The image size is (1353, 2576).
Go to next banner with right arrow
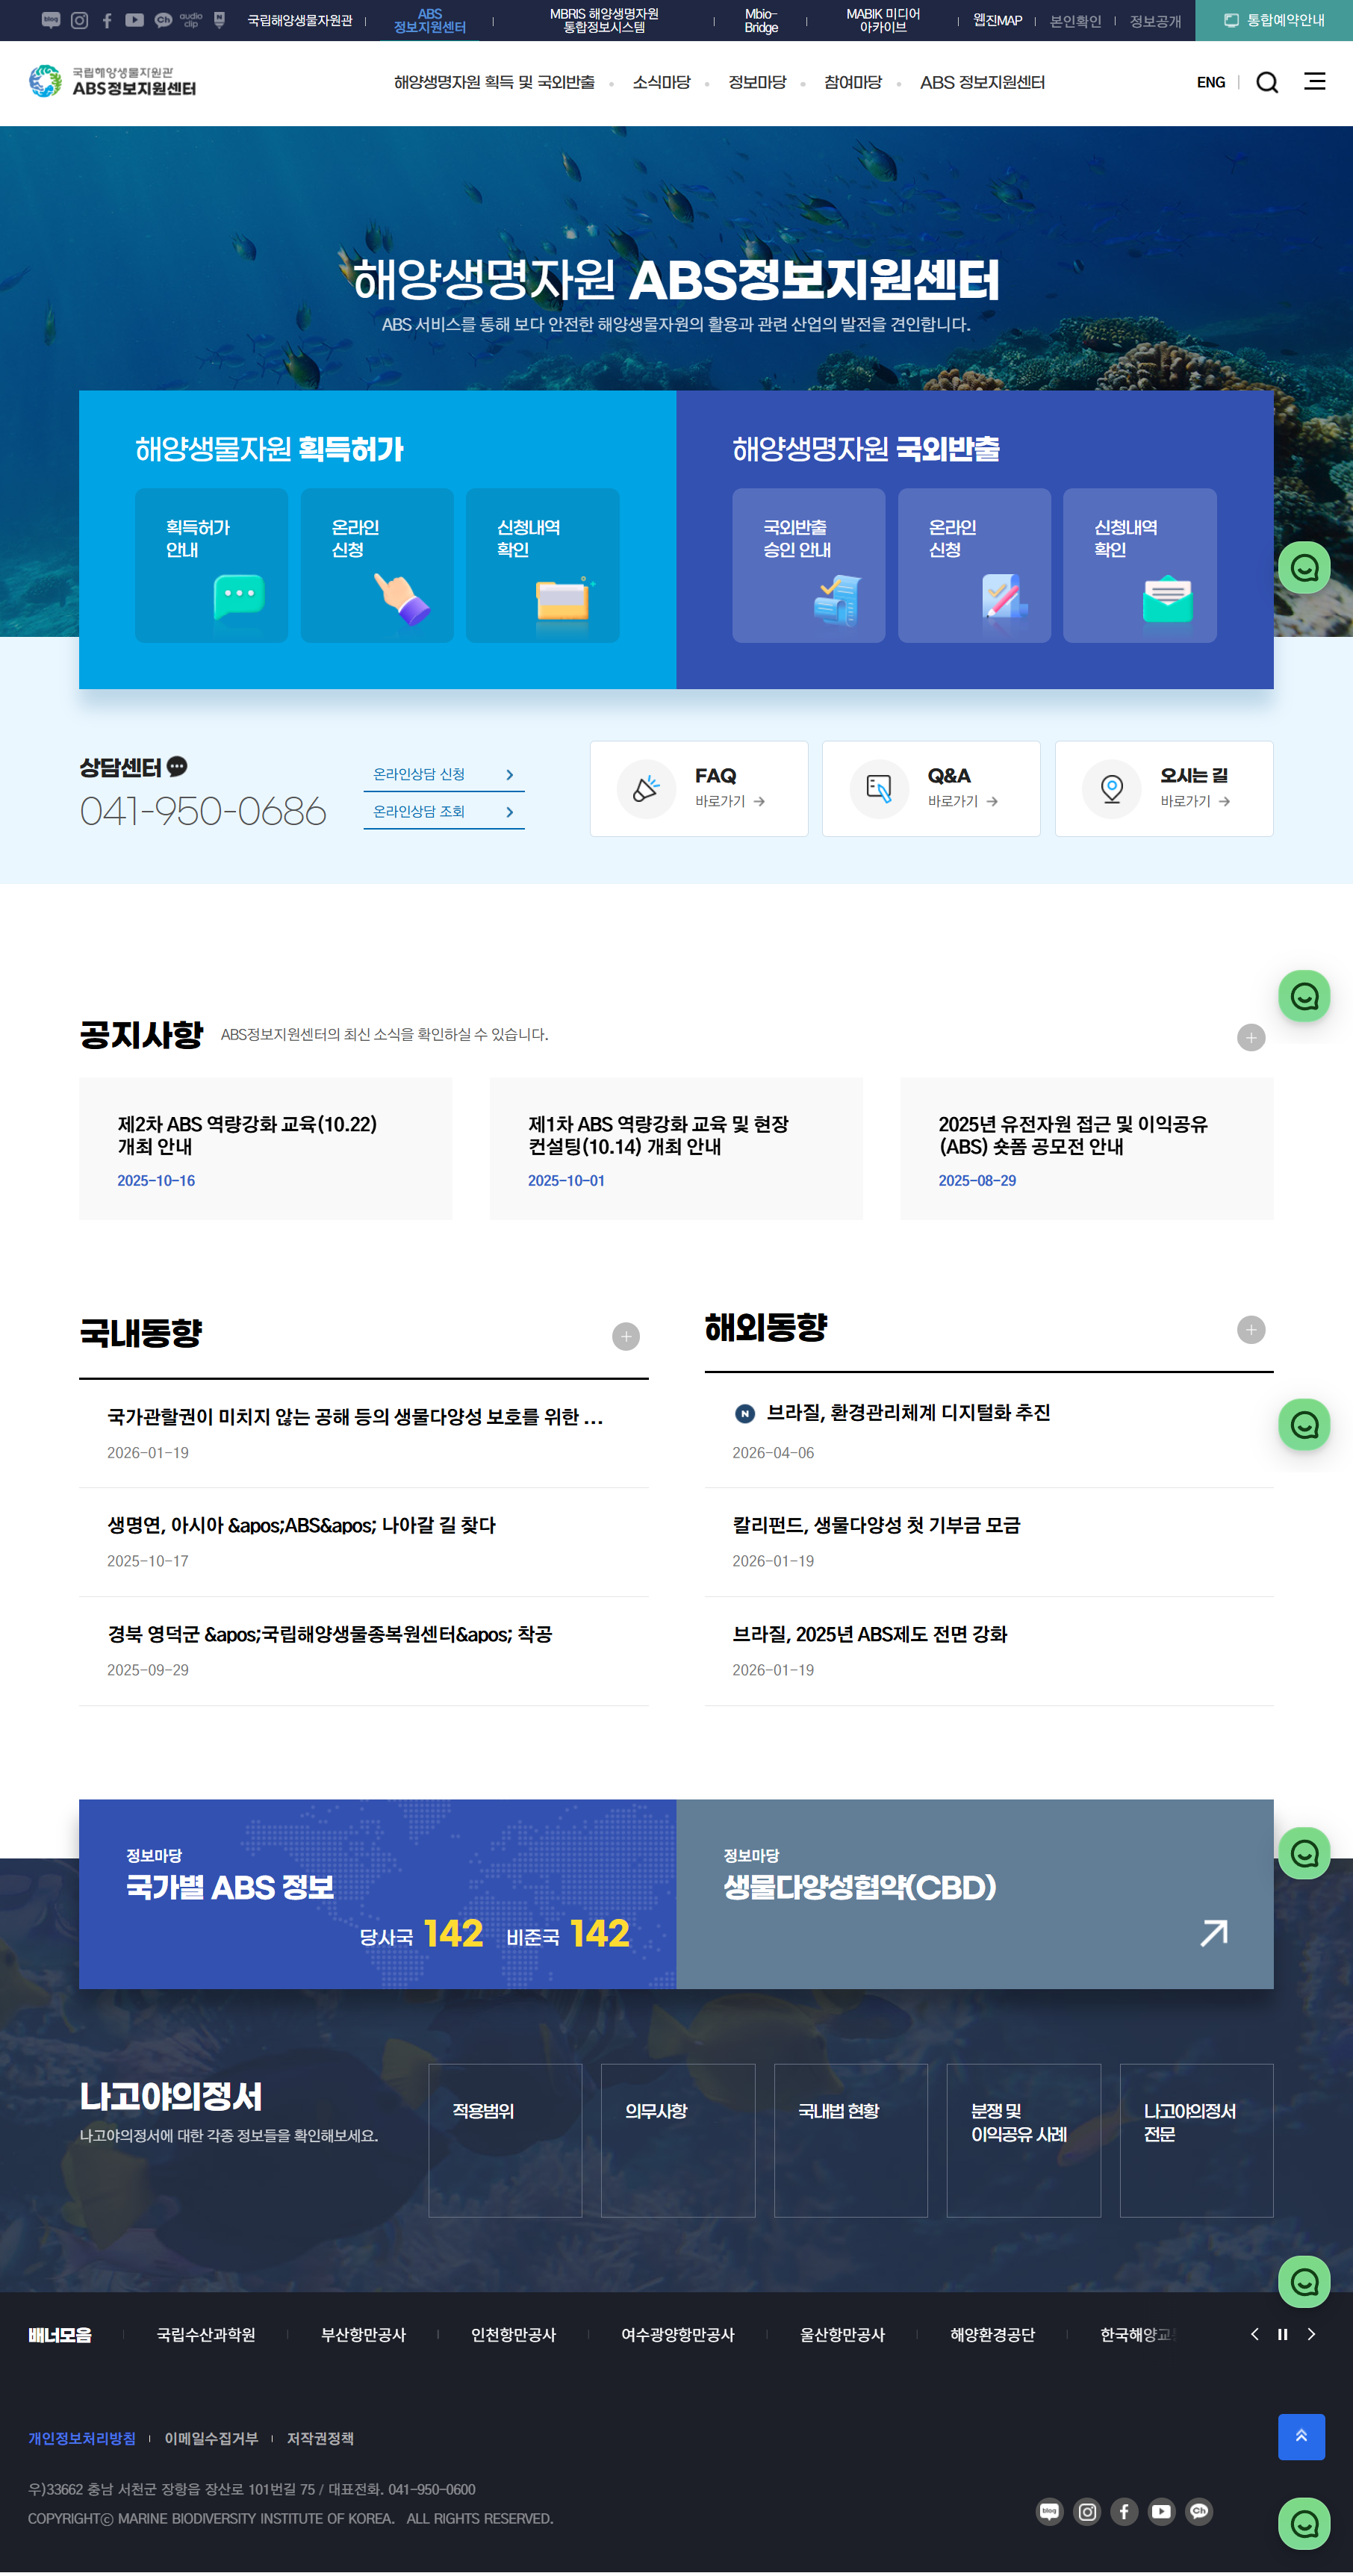(x=1311, y=2334)
